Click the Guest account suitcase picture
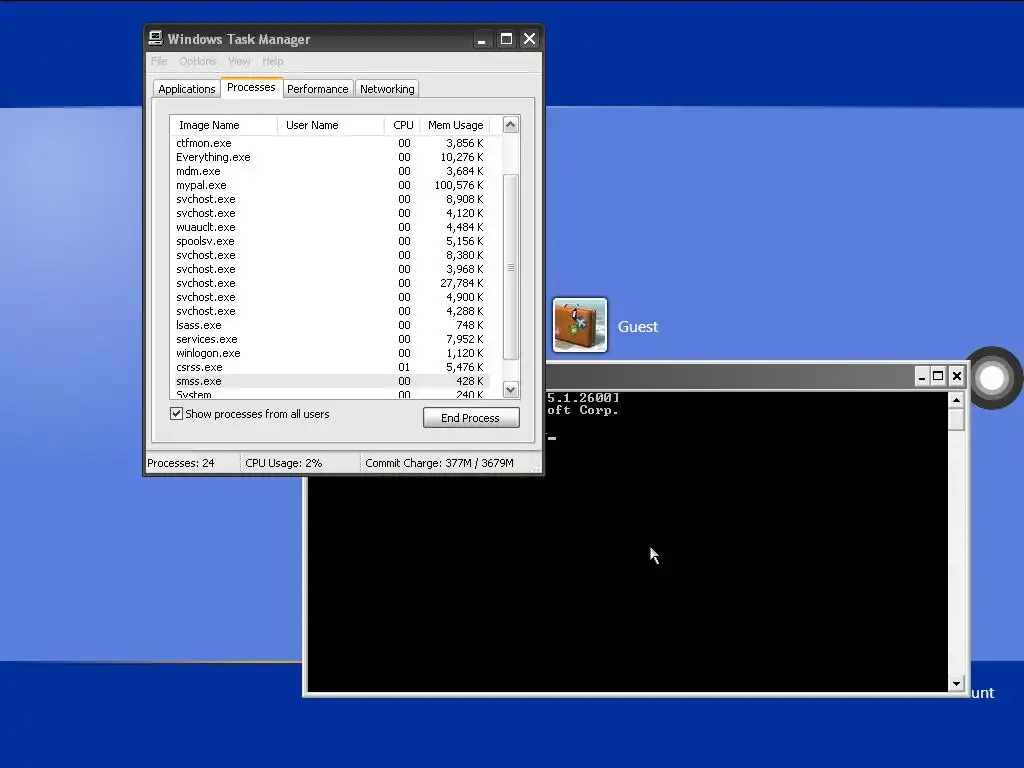Viewport: 1024px width, 768px height. tap(580, 325)
